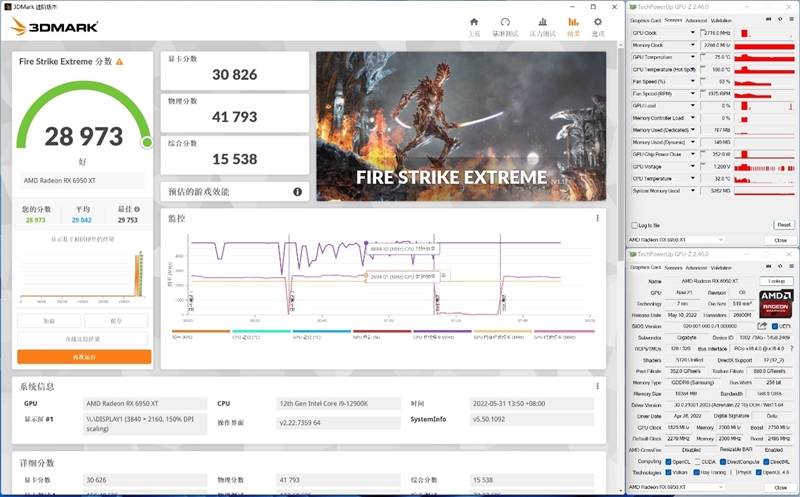The image size is (800, 497).
Task: Open the 3DMark stress tests icon
Action: pyautogui.click(x=542, y=22)
